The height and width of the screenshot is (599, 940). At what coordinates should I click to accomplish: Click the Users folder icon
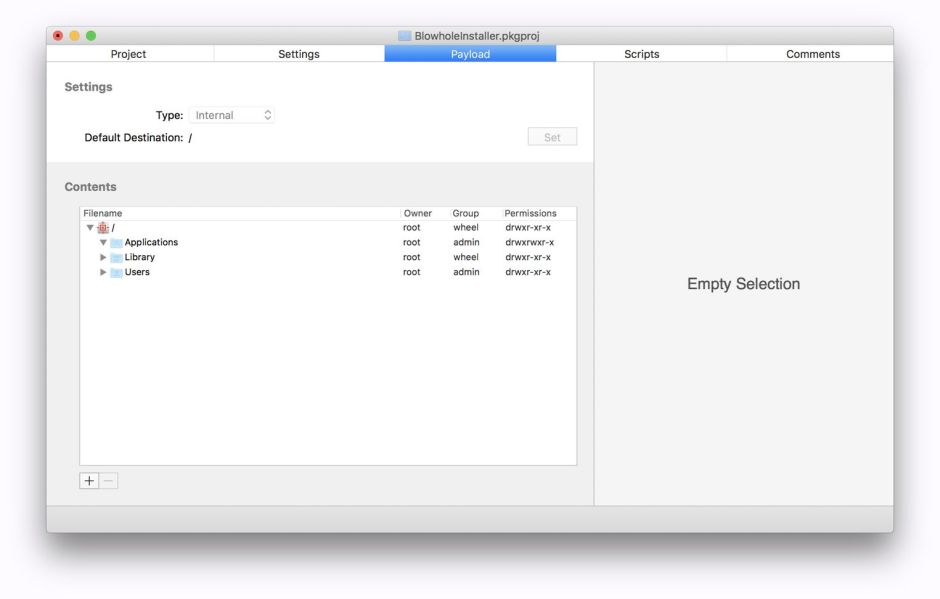tap(116, 273)
